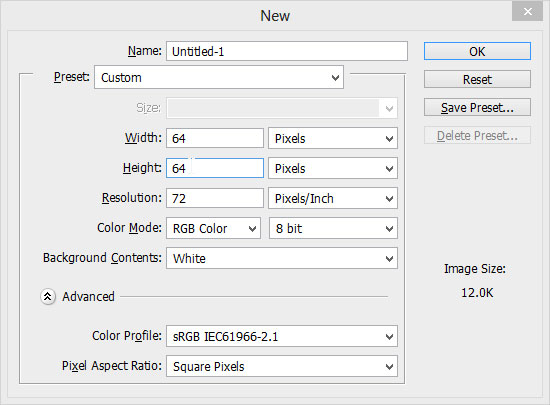The image size is (550, 405).
Task: Click the Resolution value field
Action: point(215,198)
